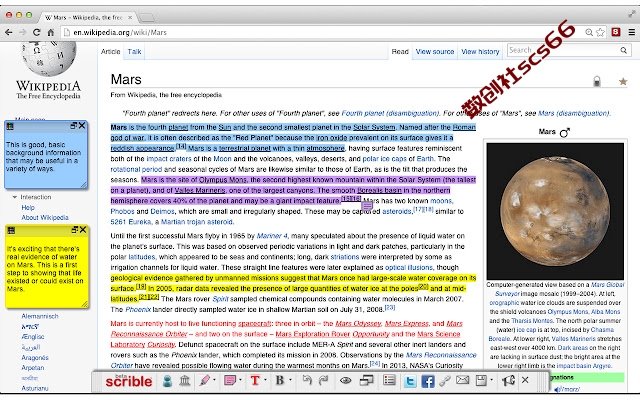Click the page protection padlock icon
Screen dimensions: 640x400
tap(597, 81)
